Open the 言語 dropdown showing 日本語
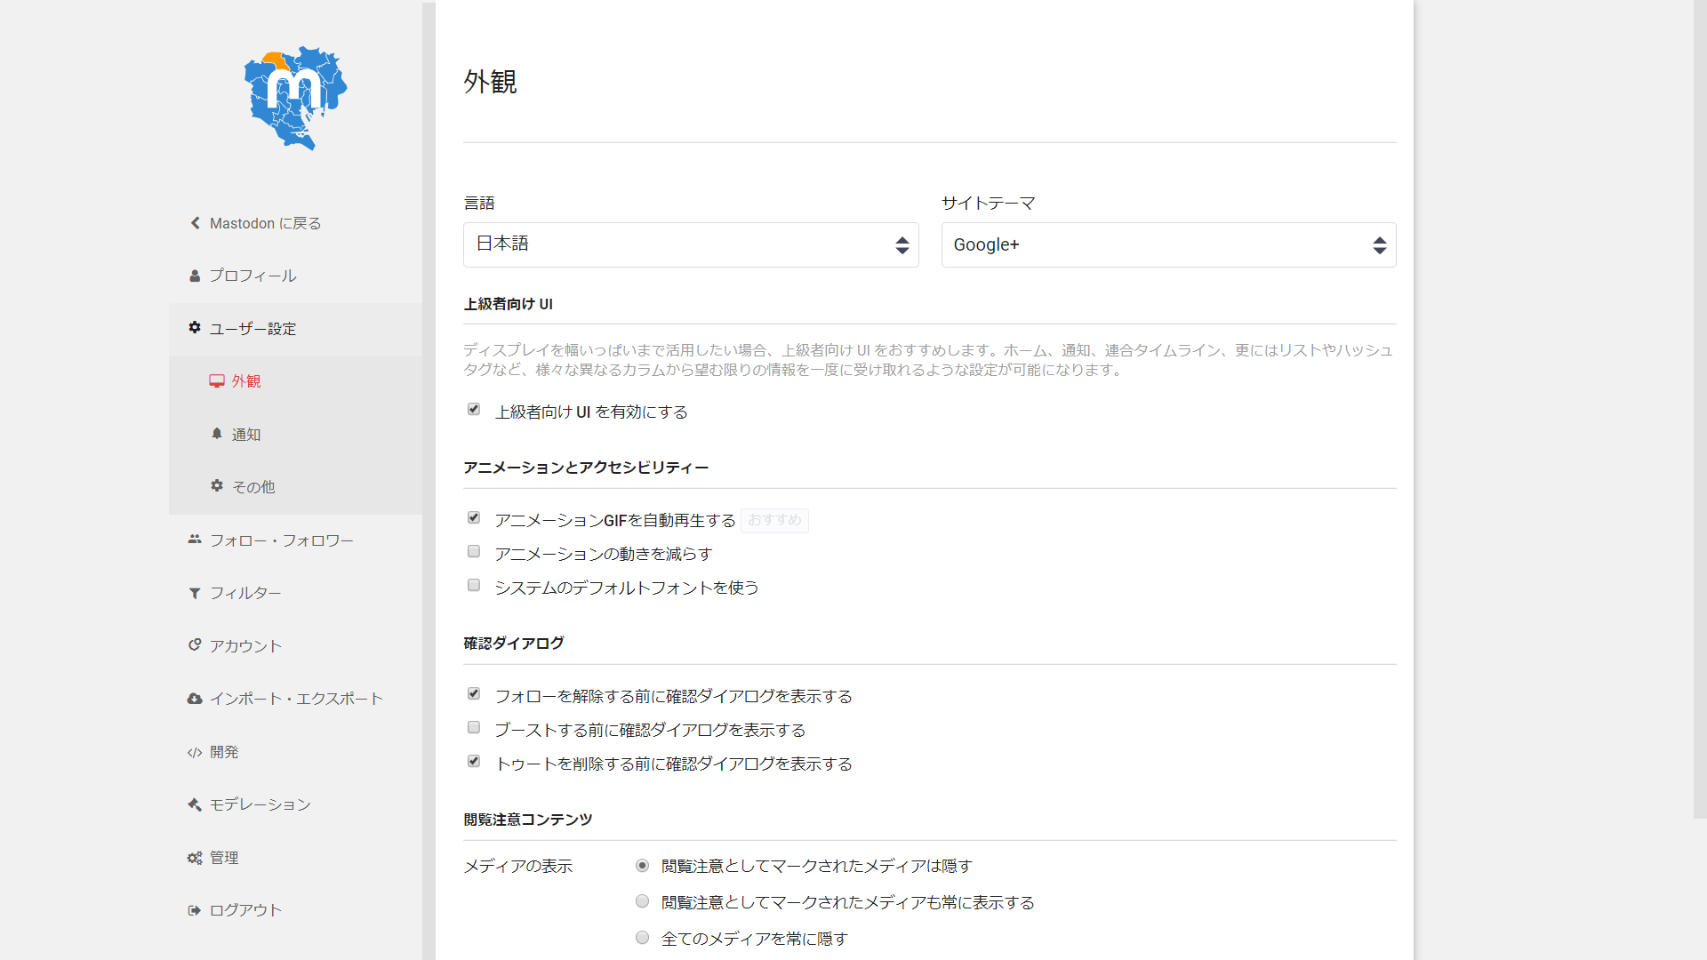The width and height of the screenshot is (1707, 960). tap(690, 245)
